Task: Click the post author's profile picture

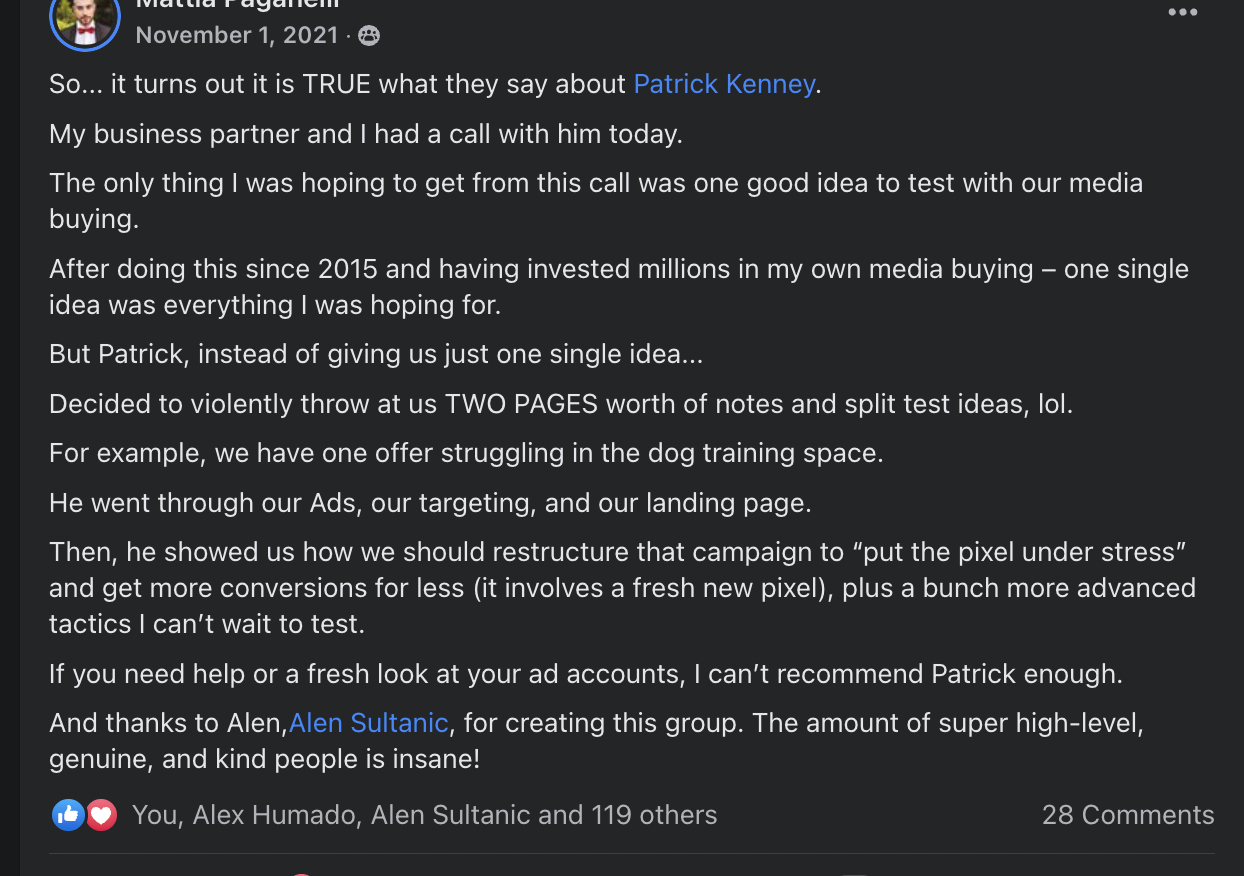Action: [x=85, y=18]
